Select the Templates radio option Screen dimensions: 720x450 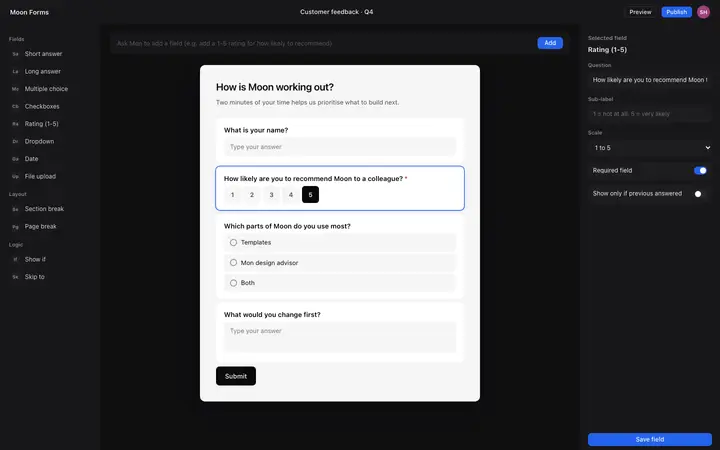click(233, 242)
